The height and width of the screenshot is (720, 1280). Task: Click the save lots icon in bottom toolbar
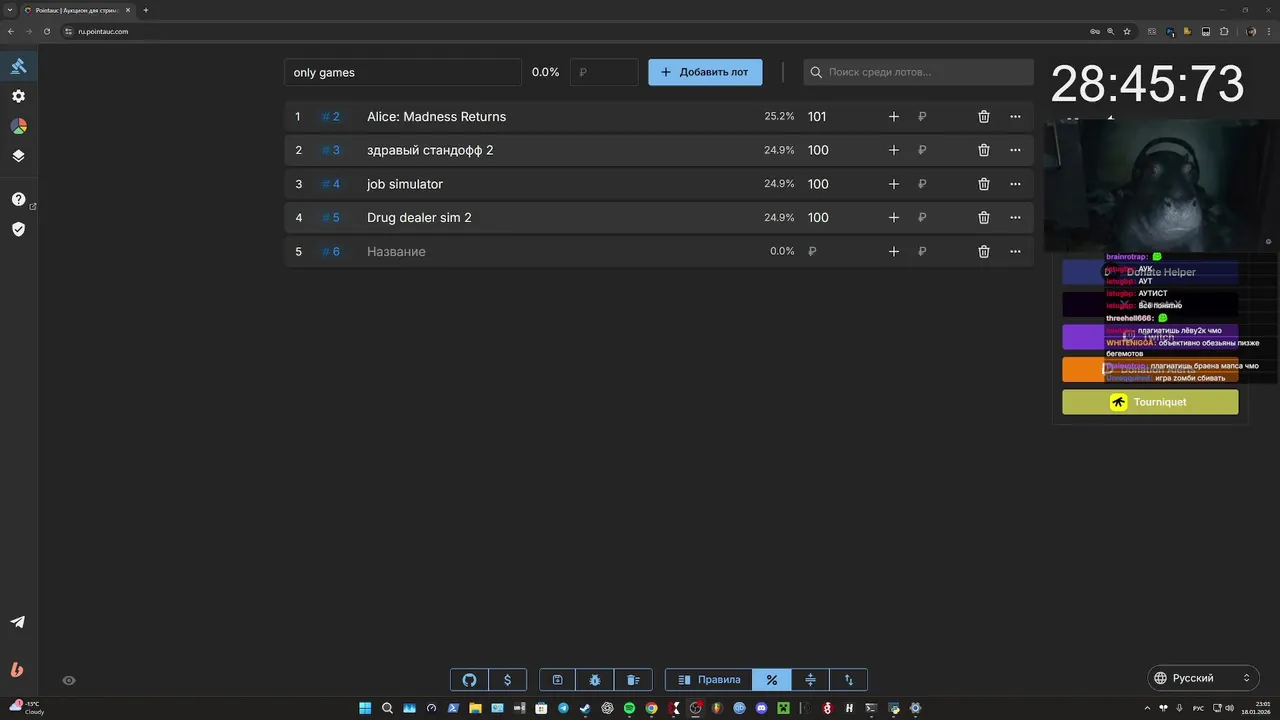(558, 680)
